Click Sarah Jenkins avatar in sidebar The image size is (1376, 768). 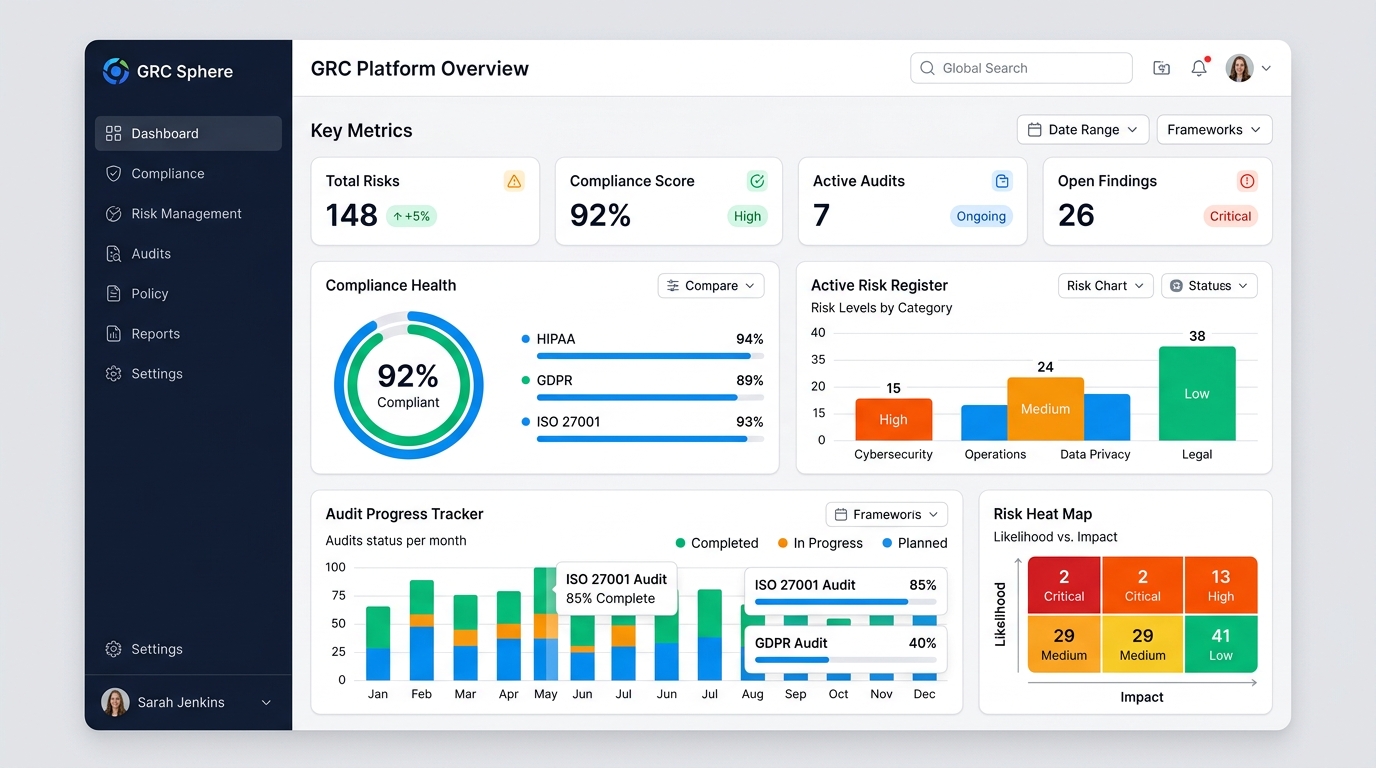coord(116,702)
